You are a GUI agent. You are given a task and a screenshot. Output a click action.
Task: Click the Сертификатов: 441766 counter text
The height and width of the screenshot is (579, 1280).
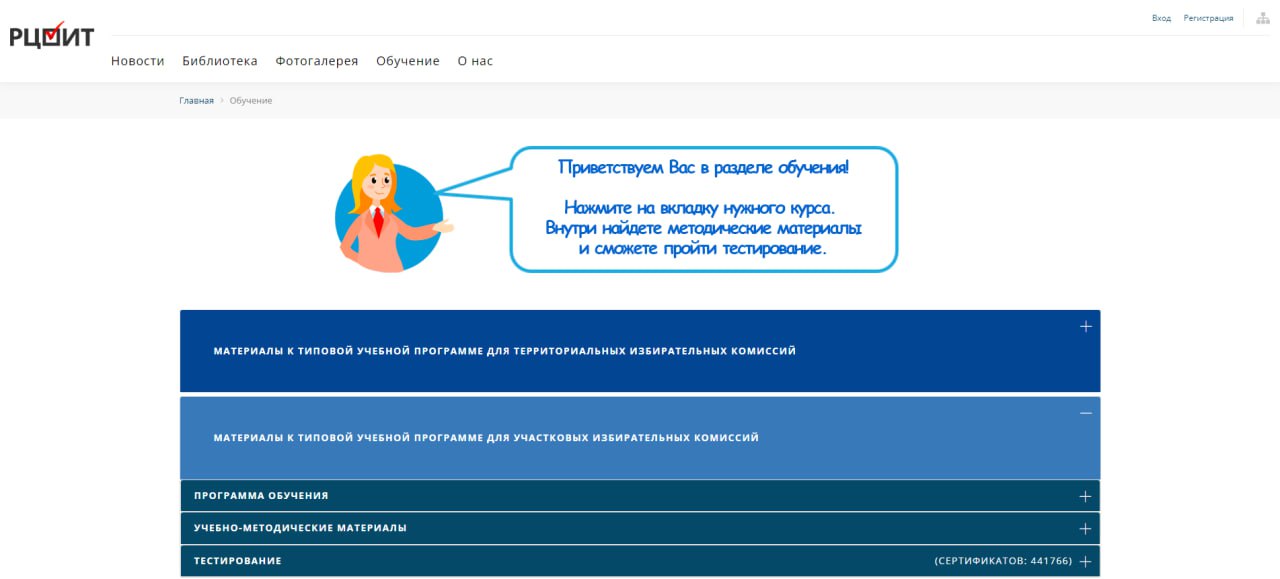click(1003, 561)
